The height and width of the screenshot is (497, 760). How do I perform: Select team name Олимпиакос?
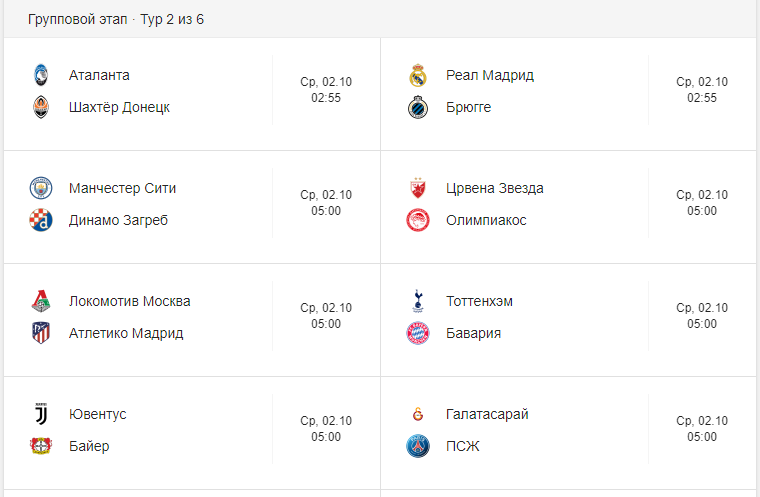pyautogui.click(x=486, y=220)
